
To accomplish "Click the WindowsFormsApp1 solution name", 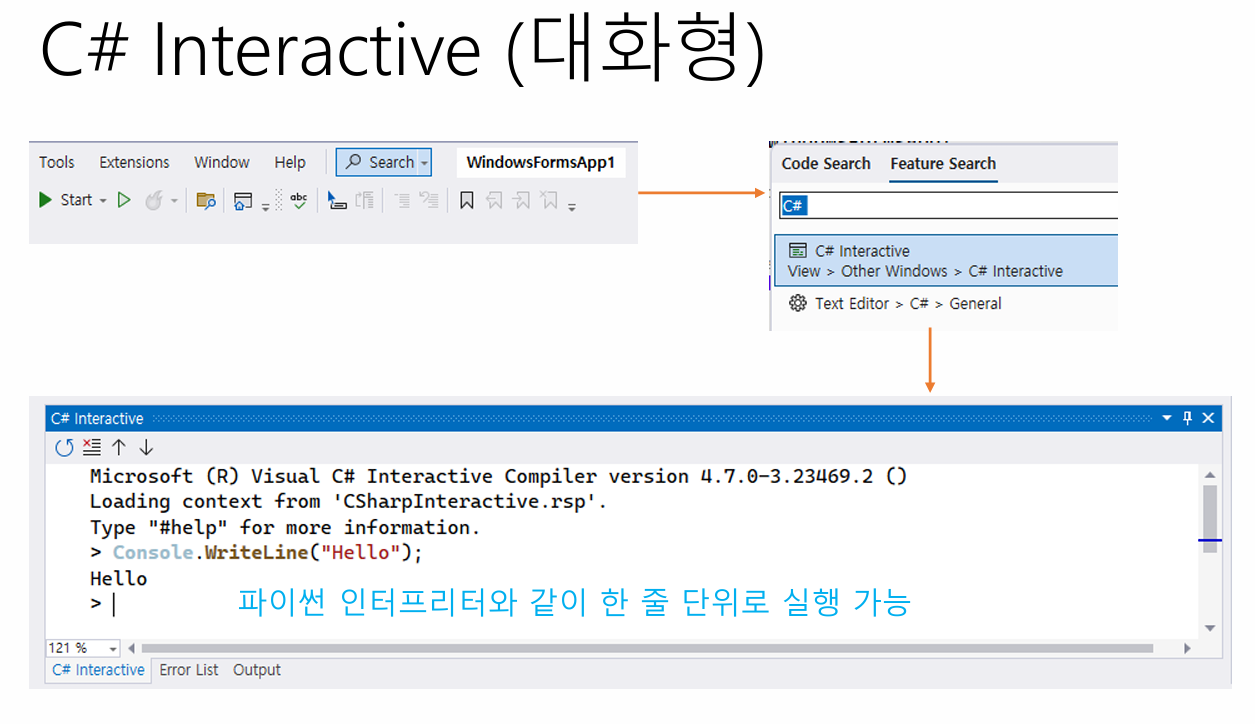I will coord(541,162).
